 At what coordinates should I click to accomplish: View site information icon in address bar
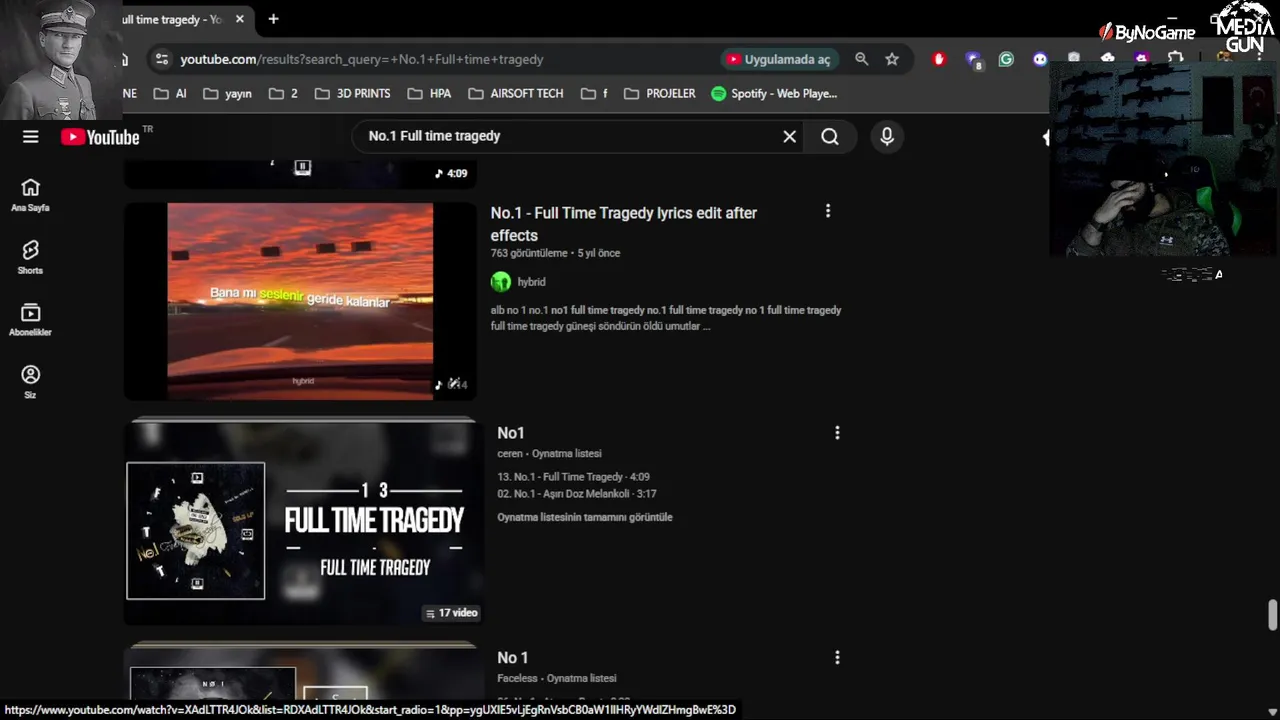click(162, 59)
